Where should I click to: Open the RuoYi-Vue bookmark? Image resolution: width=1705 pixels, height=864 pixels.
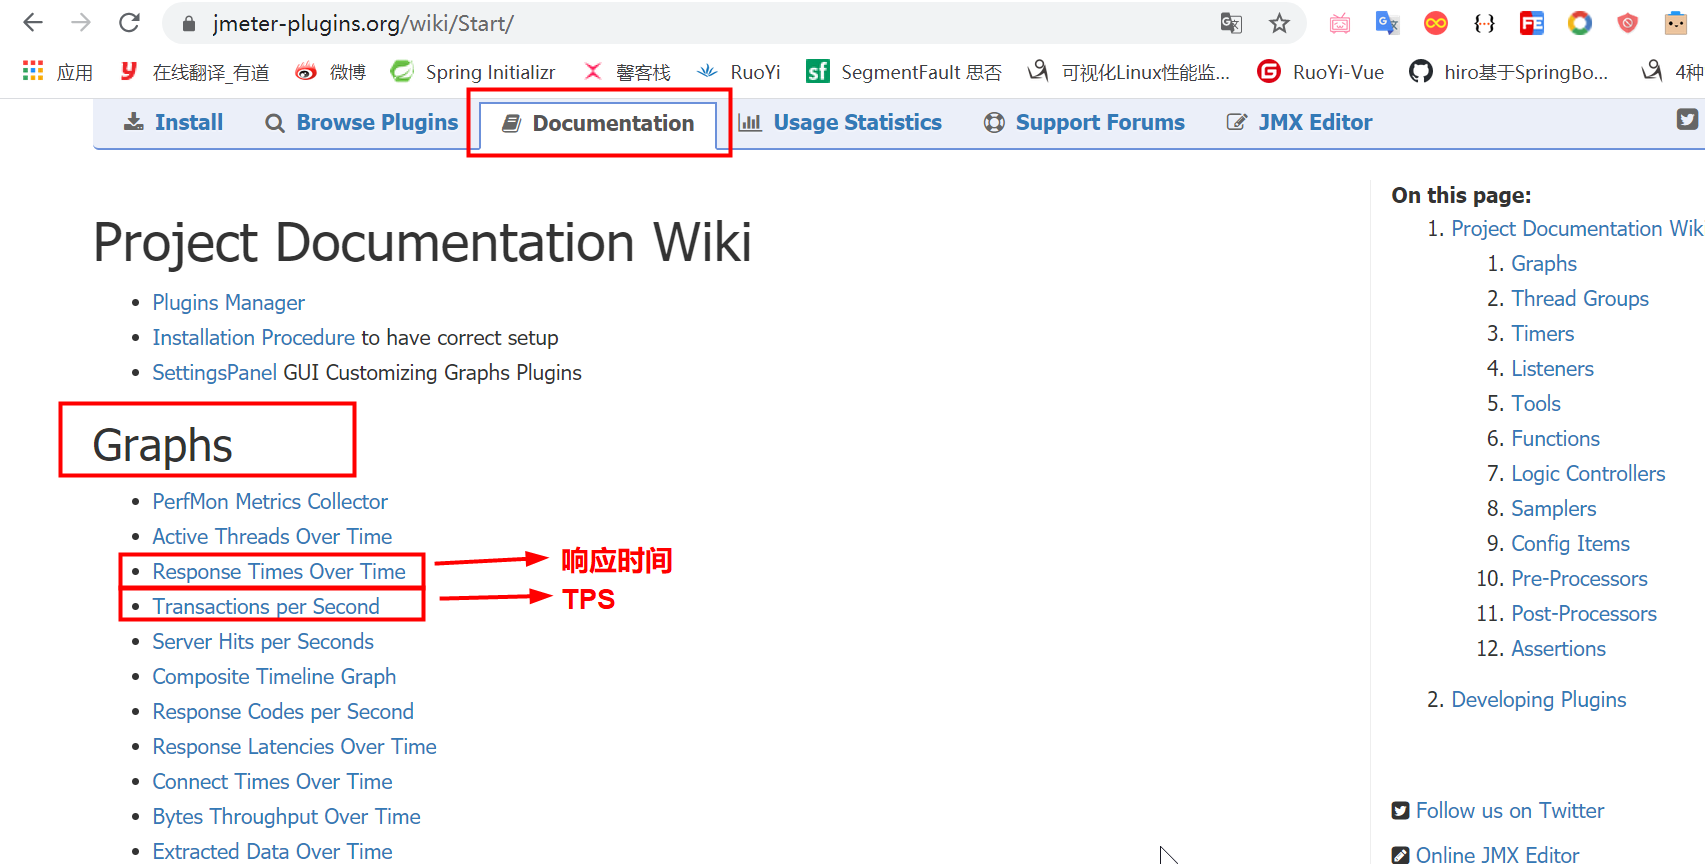tap(1321, 71)
